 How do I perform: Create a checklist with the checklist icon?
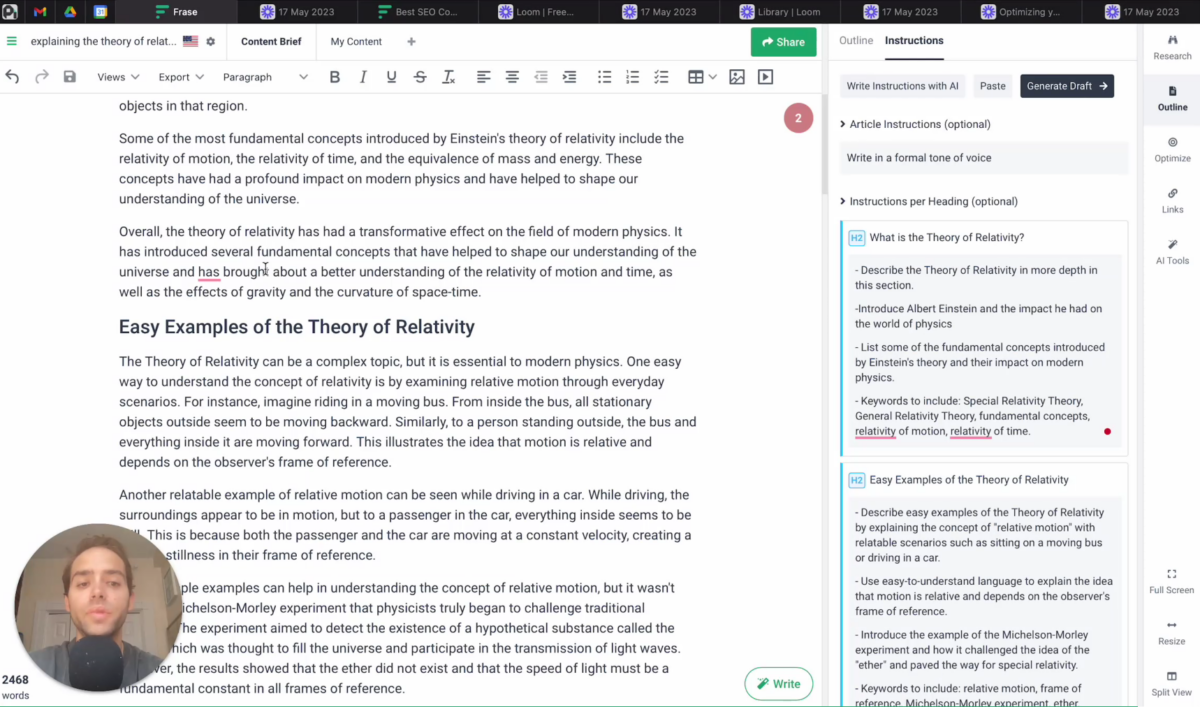coord(661,77)
